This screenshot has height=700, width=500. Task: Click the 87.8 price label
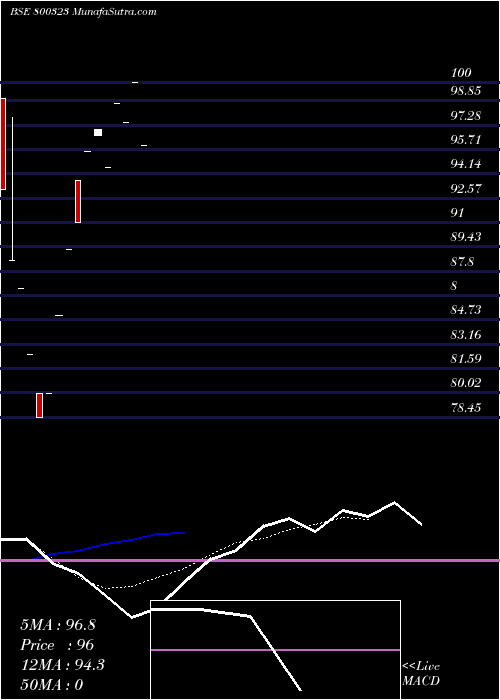tap(462, 262)
